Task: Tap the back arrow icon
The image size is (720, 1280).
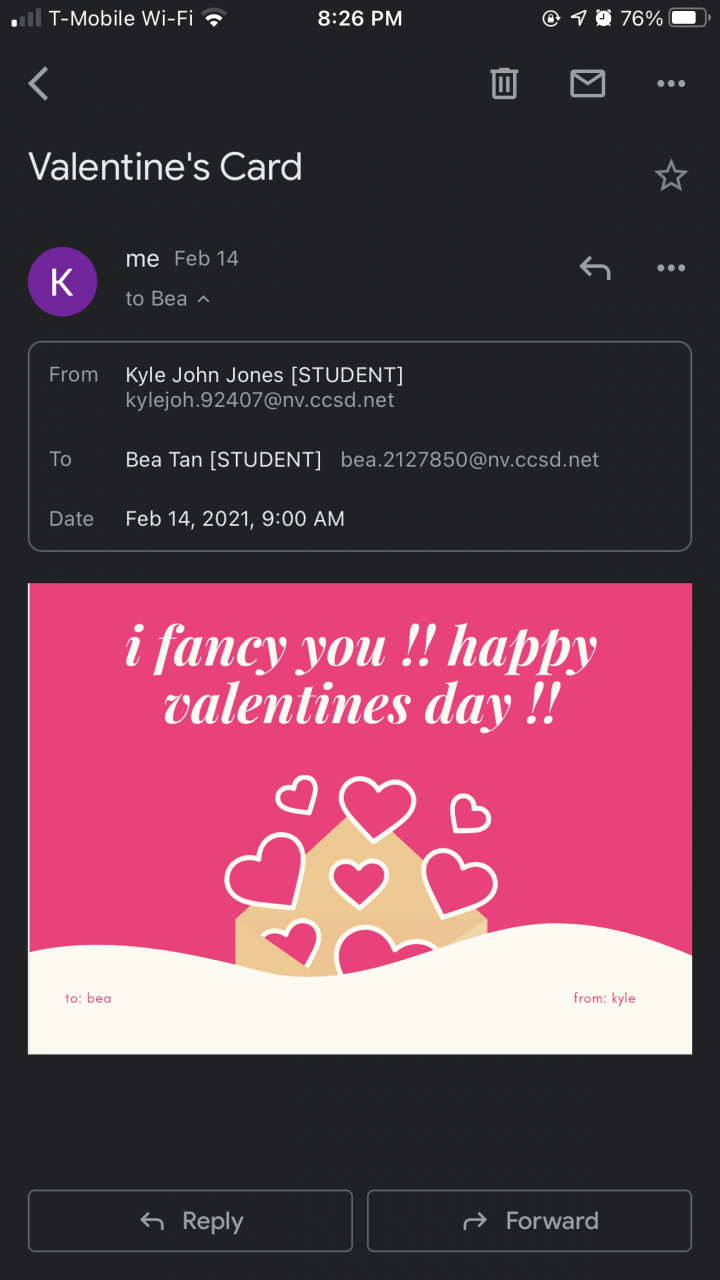Action: (x=39, y=84)
